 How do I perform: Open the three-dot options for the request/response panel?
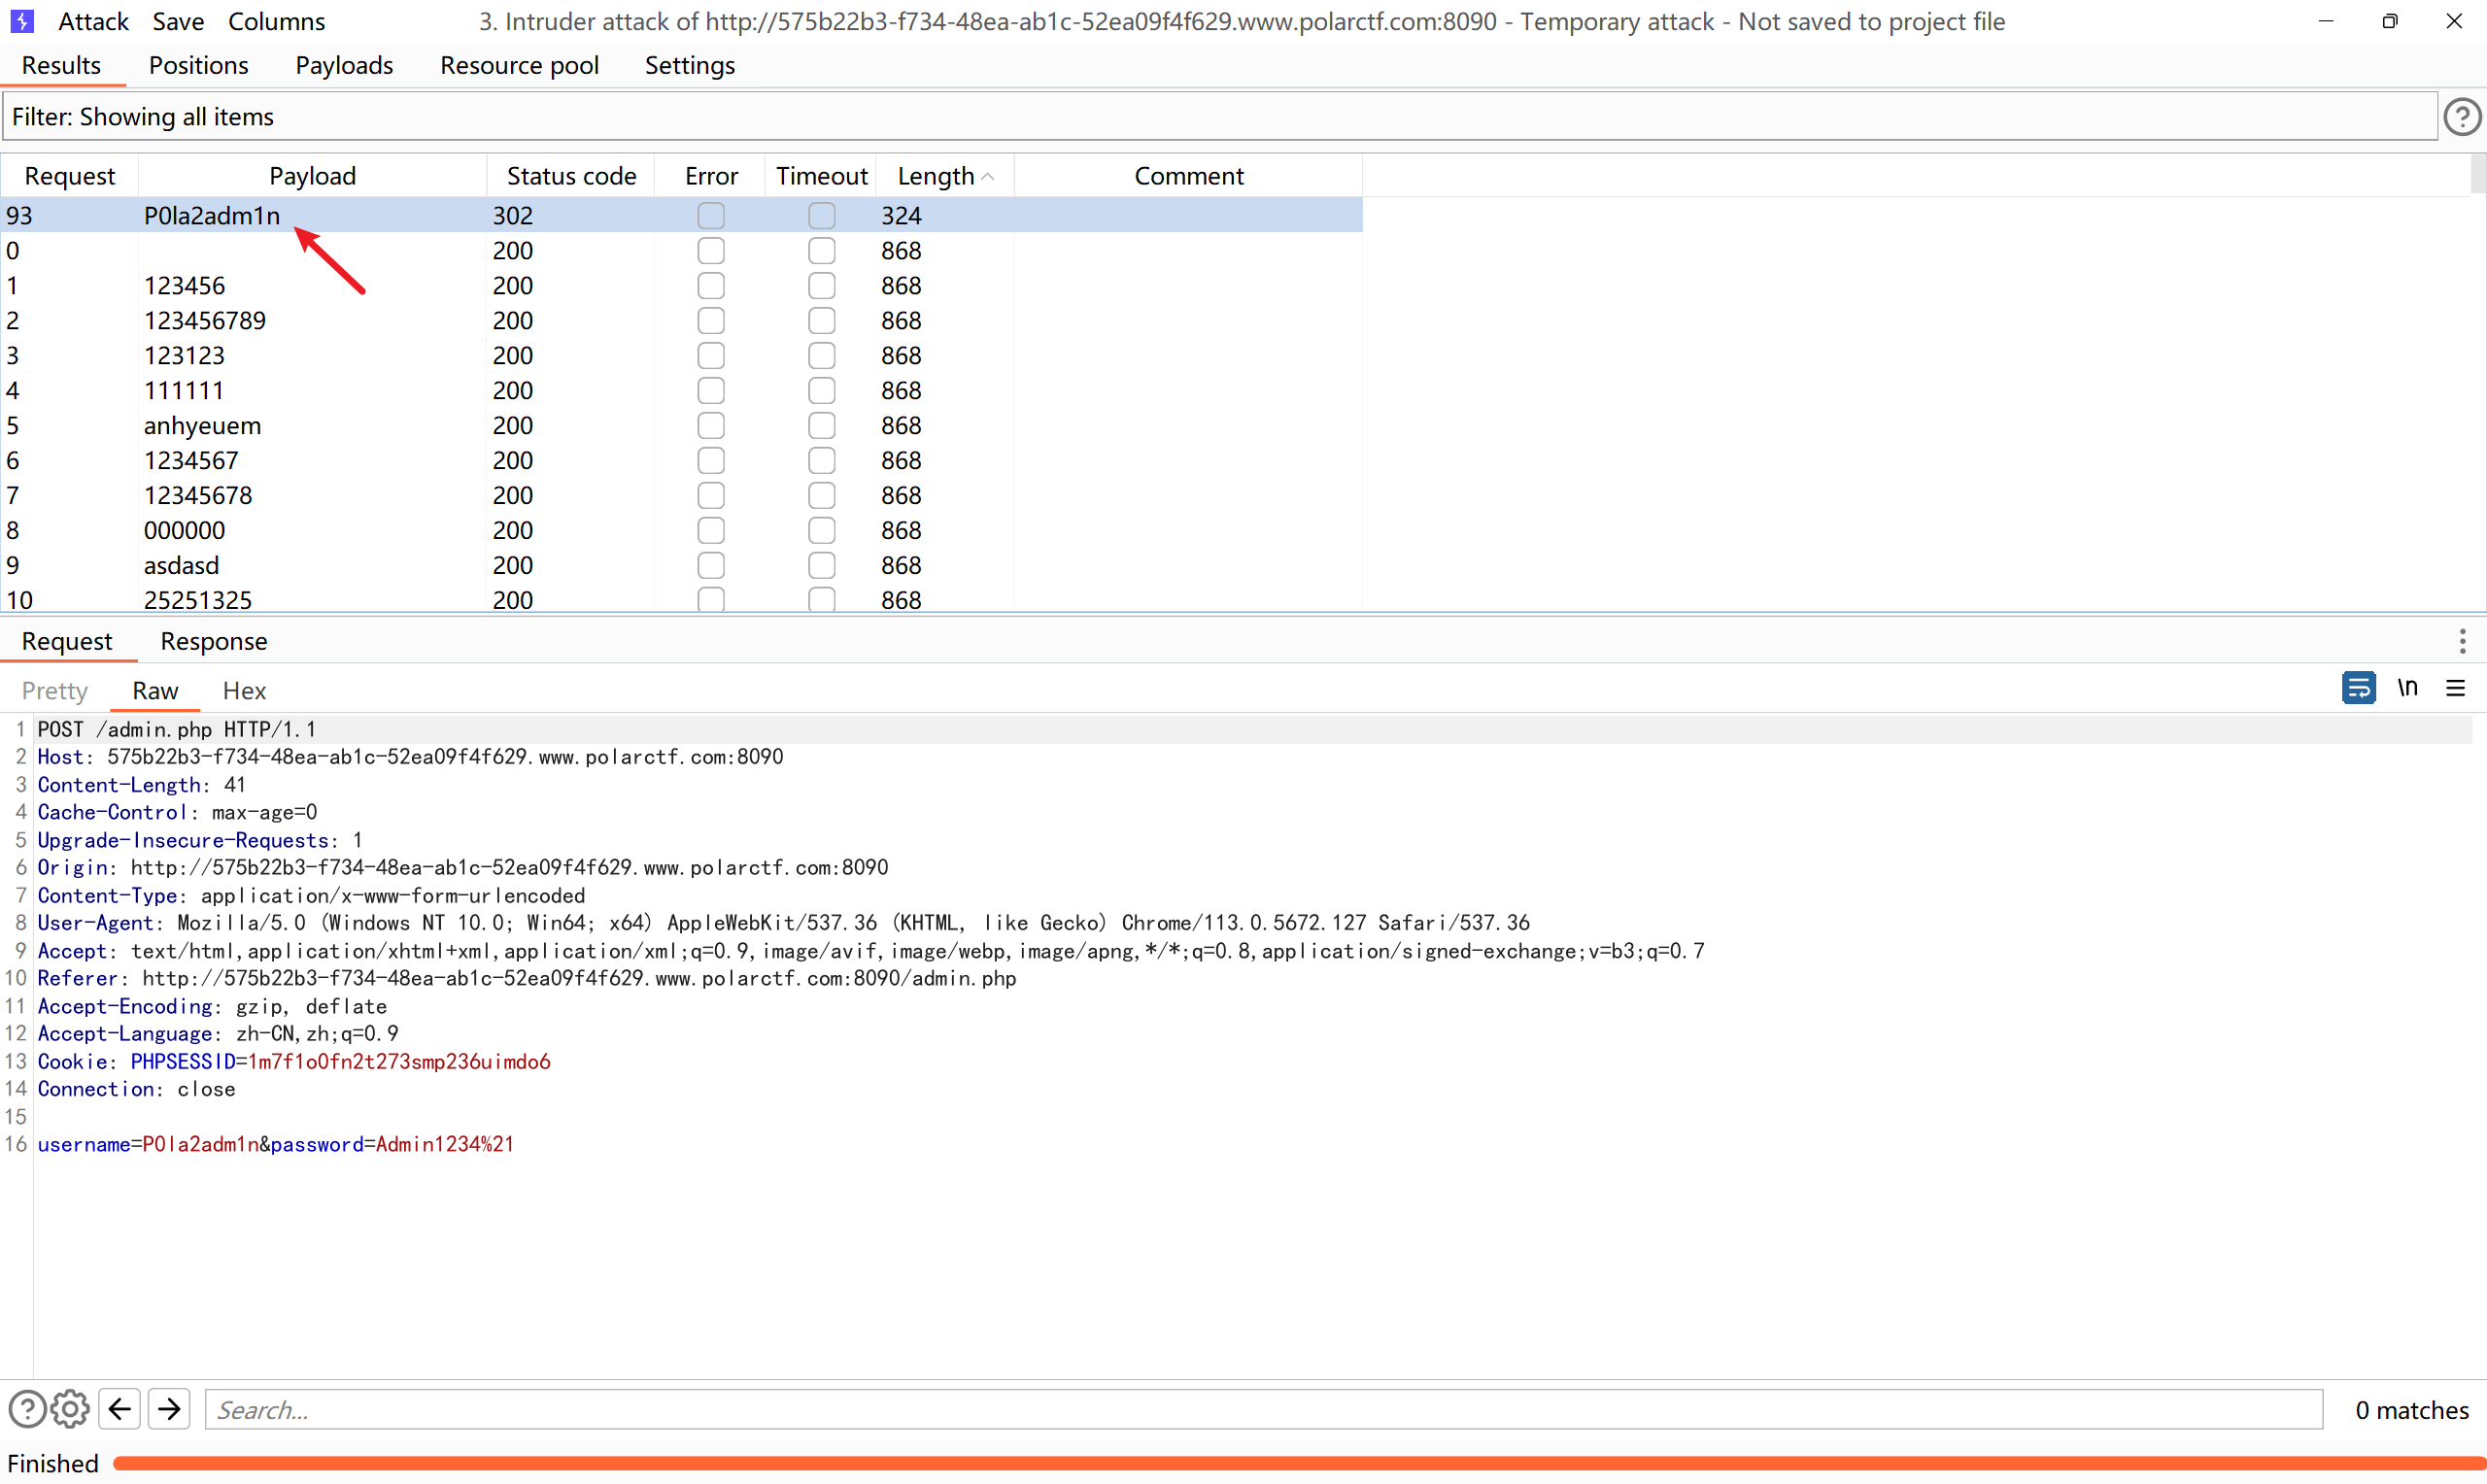[x=2462, y=641]
